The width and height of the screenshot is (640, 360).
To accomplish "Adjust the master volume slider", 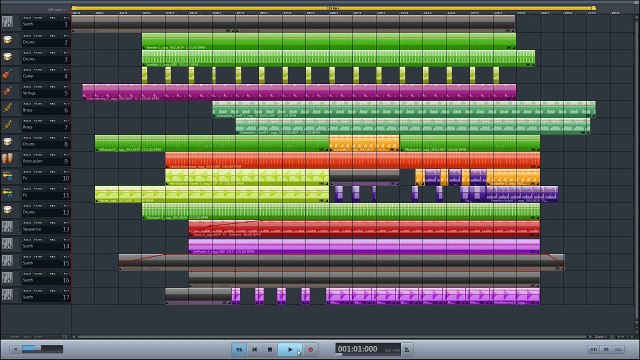I will (x=42, y=349).
